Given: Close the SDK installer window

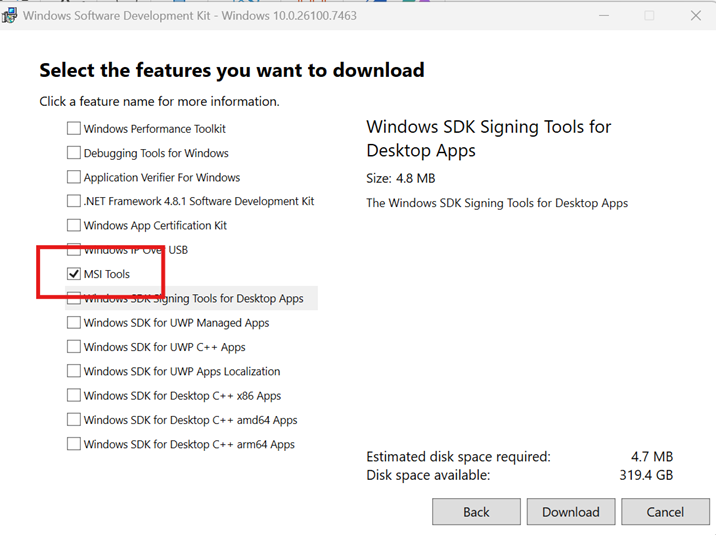Looking at the screenshot, I should point(695,16).
